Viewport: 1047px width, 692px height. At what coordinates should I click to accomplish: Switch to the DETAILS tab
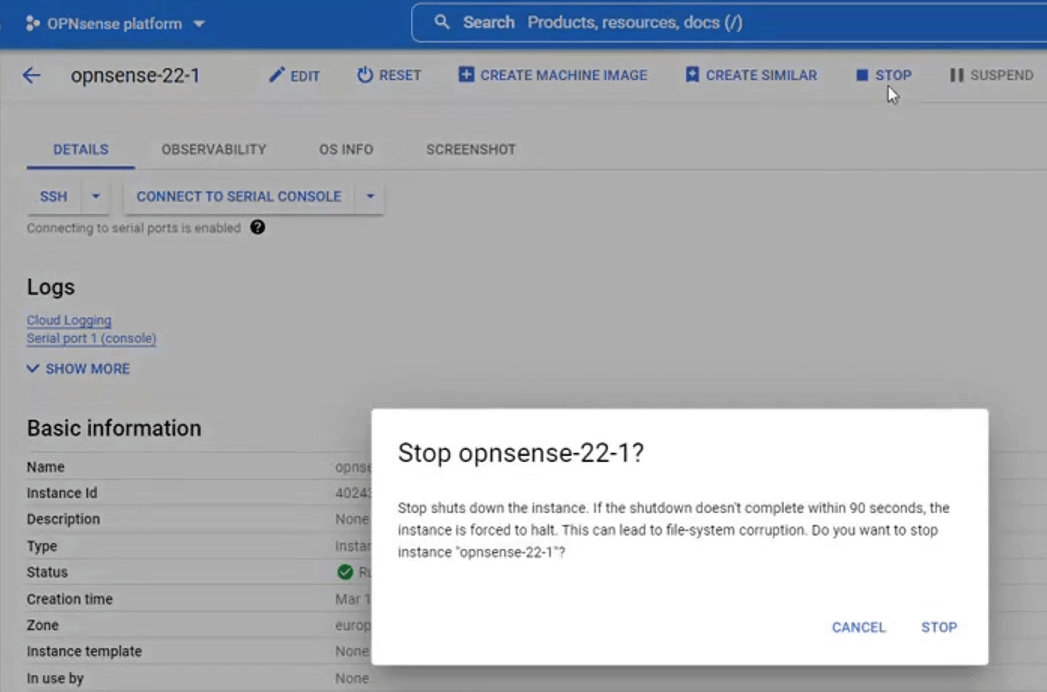81,150
